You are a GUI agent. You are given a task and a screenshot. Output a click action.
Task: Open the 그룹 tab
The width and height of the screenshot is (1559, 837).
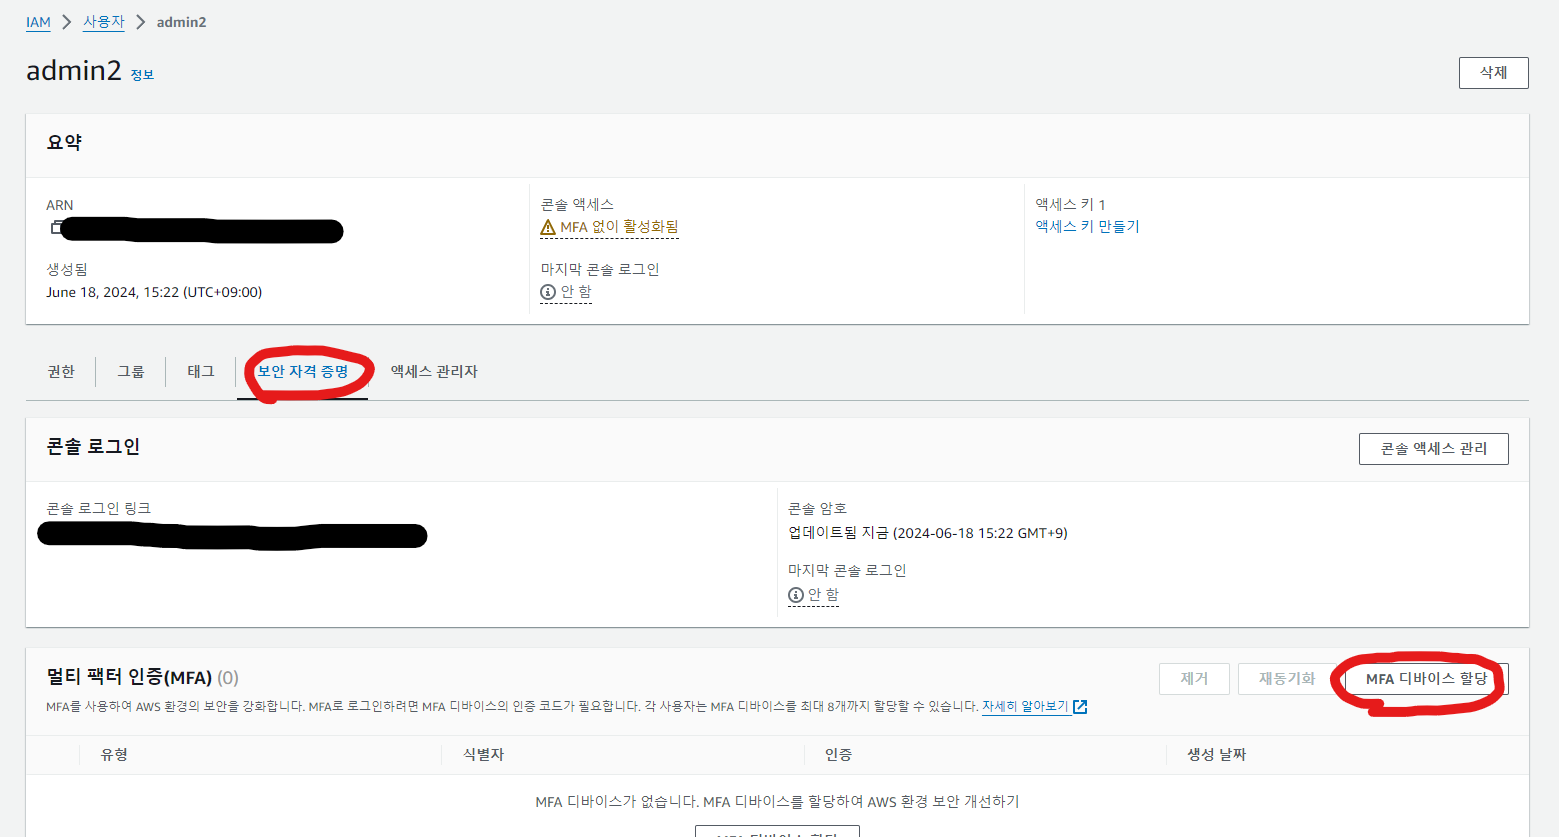130,371
